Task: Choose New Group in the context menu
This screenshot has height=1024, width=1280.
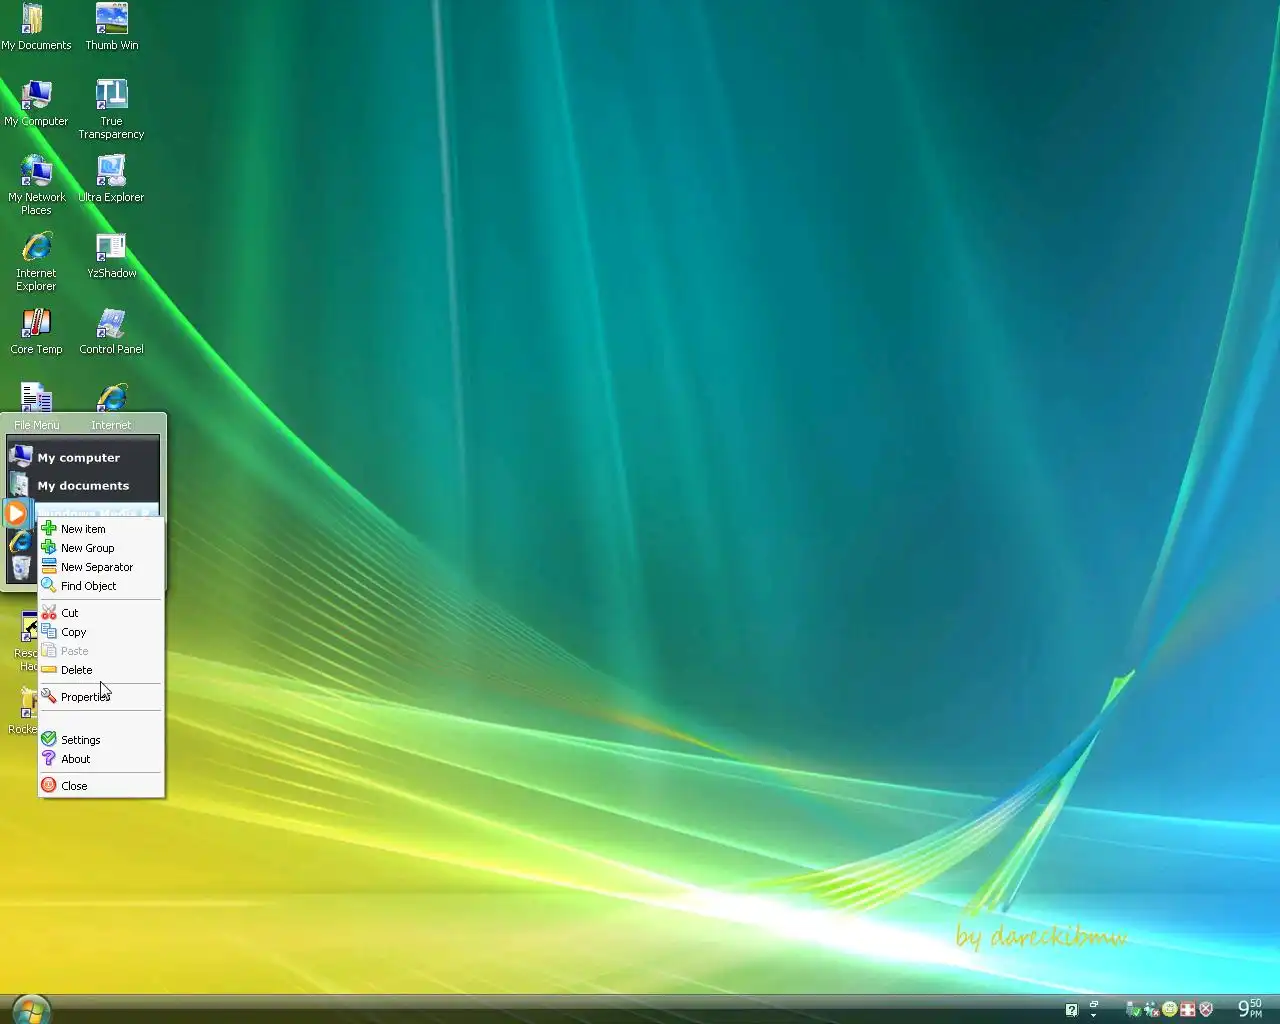Action: point(101,548)
